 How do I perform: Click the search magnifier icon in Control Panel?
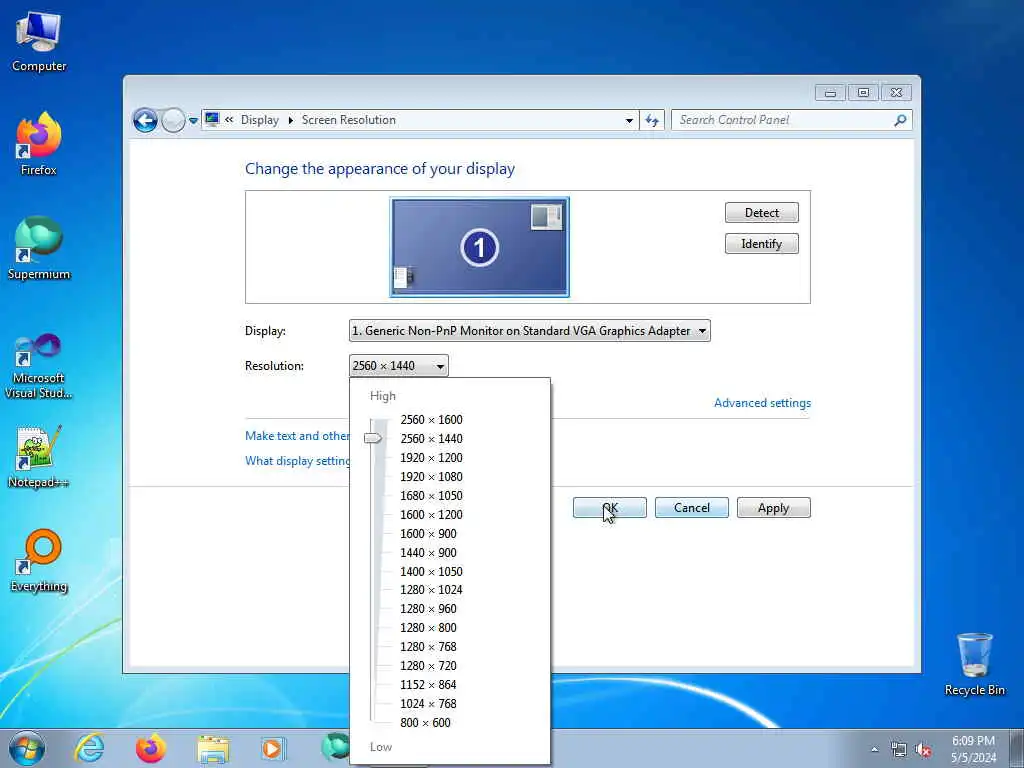[x=901, y=120]
